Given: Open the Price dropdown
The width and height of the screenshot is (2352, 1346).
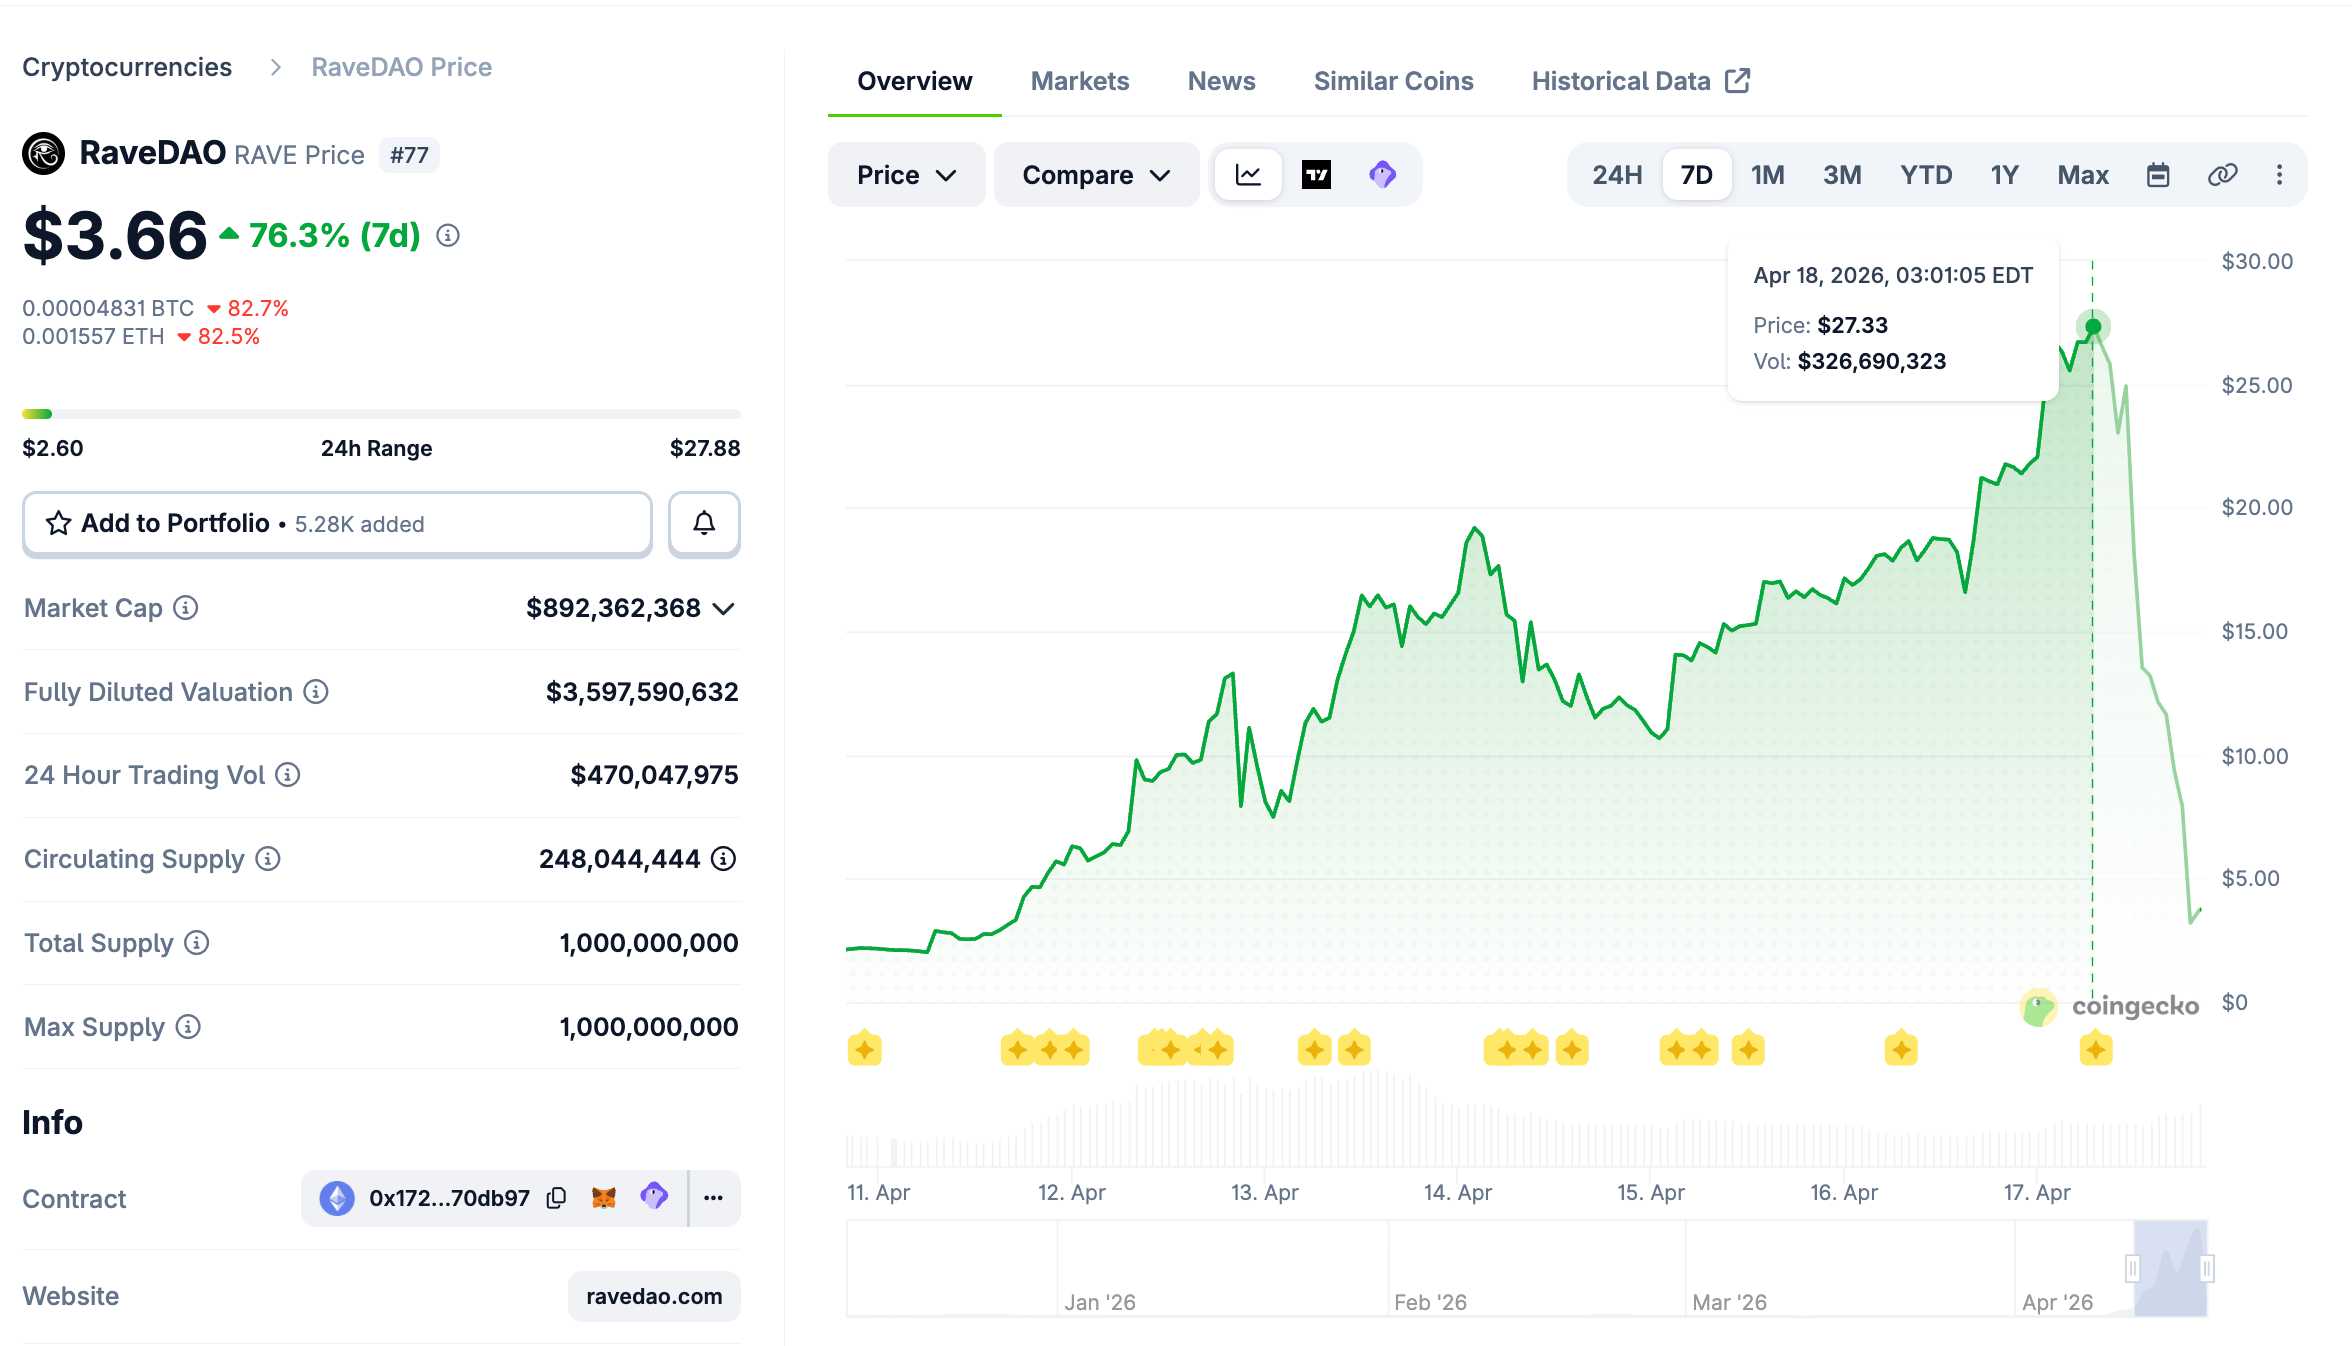Looking at the screenshot, I should [x=906, y=175].
